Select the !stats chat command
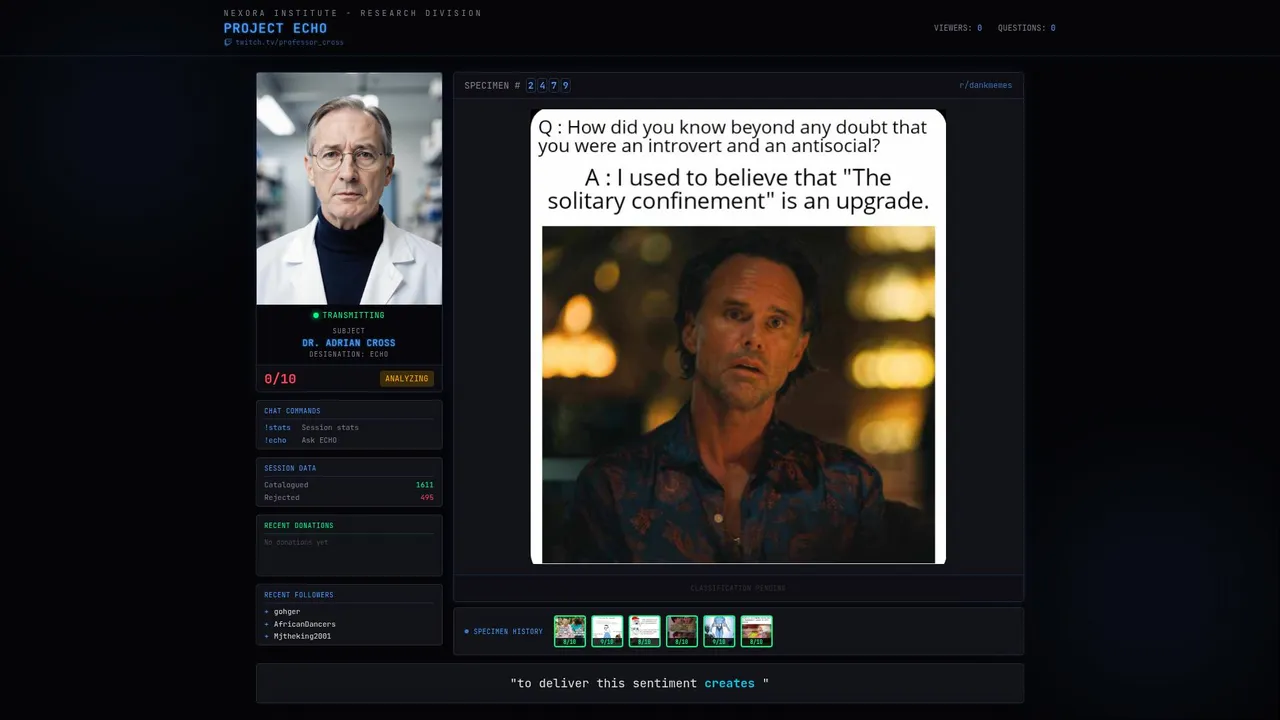This screenshot has width=1280, height=720. 277,427
